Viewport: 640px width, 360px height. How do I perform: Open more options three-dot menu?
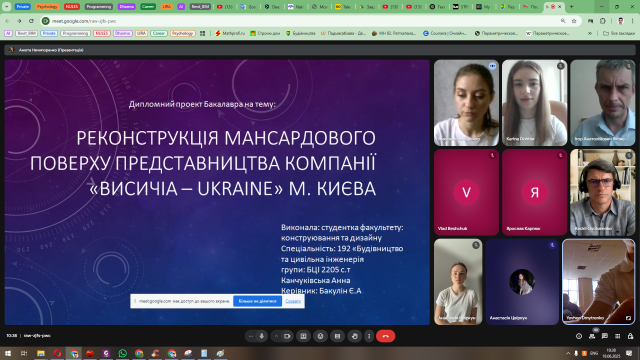tap(369, 336)
